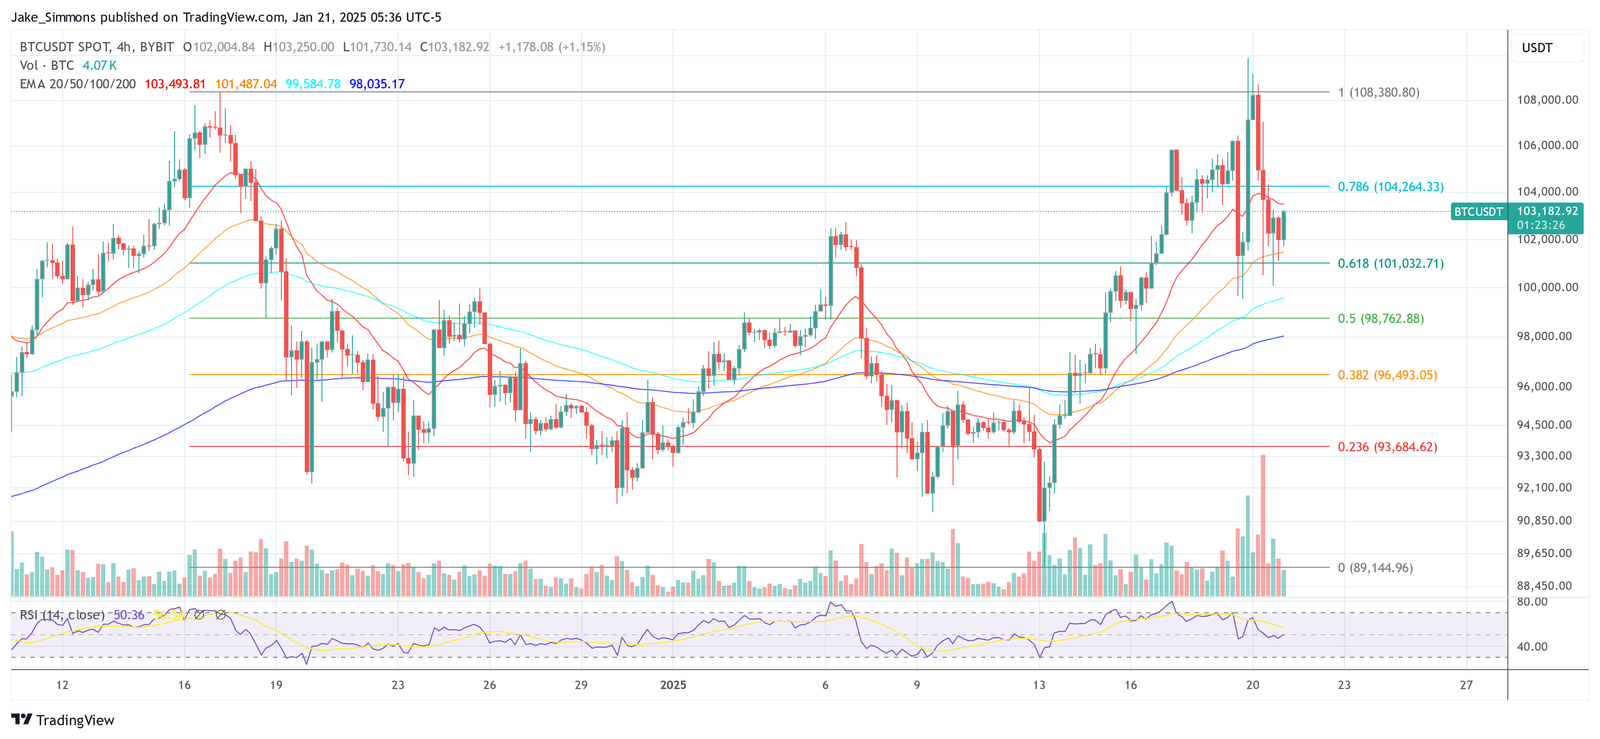Image resolution: width=1600 pixels, height=739 pixels.
Task: Click the high price value 103,250.00
Action: [303, 47]
